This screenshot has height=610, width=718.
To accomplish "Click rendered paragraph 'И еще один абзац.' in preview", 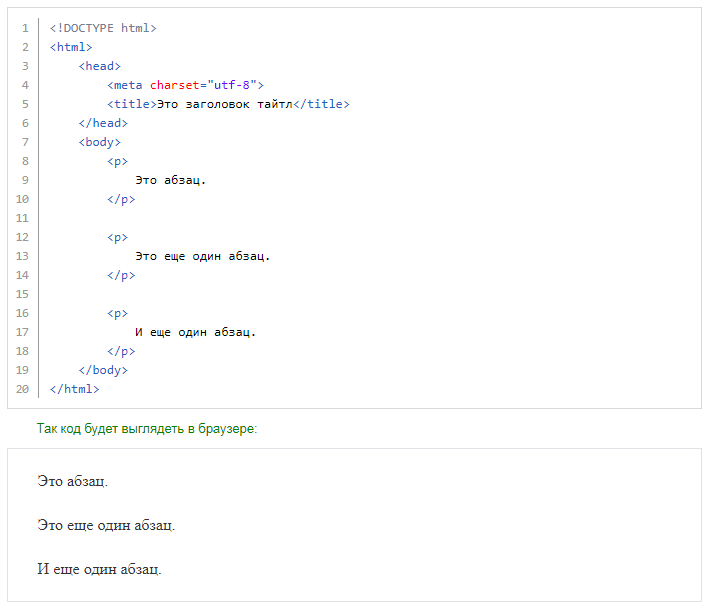I will tap(99, 569).
